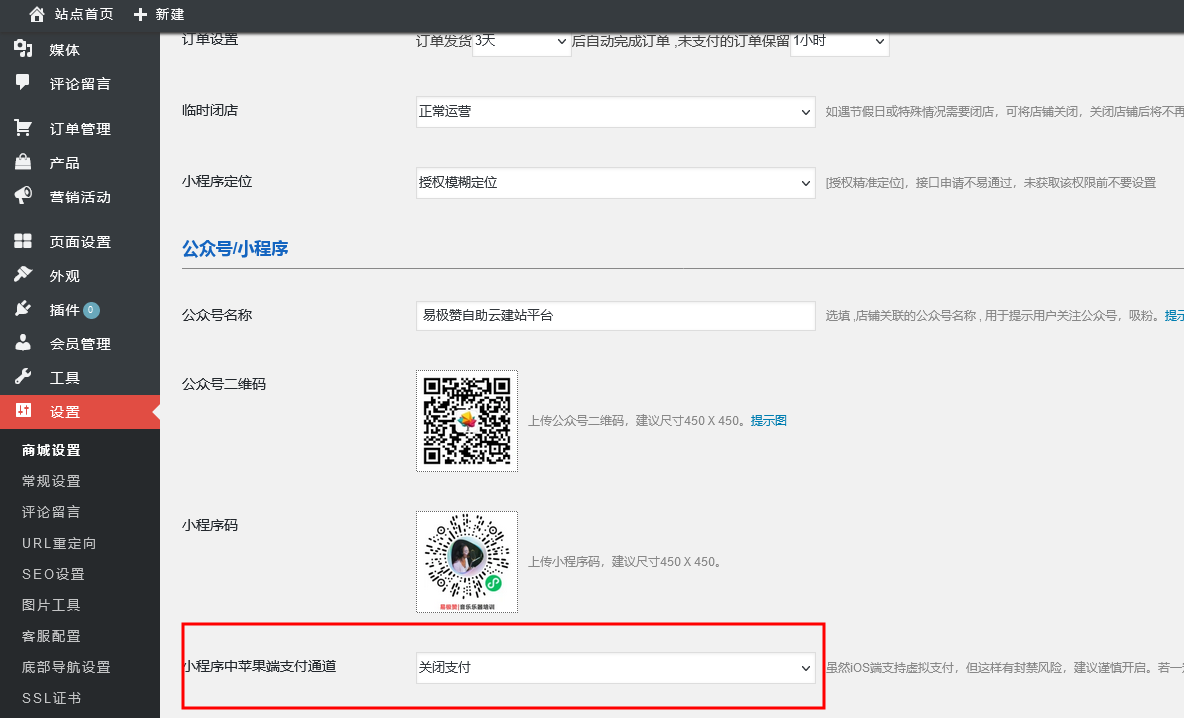1184x718 pixels.
Task: Open the 小程序定位 dropdown
Action: pyautogui.click(x=616, y=183)
